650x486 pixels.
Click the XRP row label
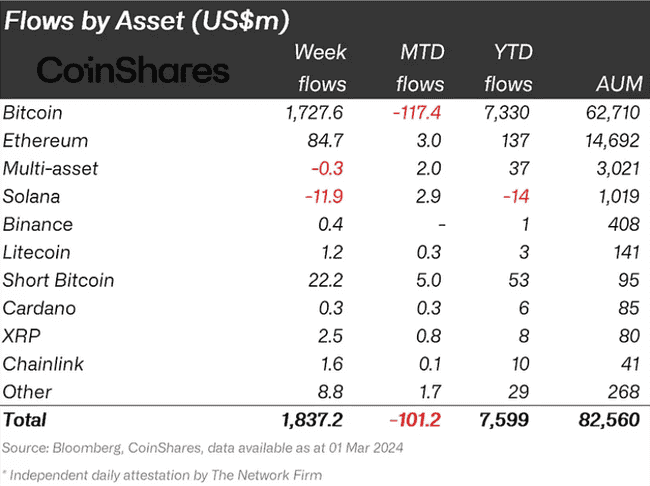[24, 336]
